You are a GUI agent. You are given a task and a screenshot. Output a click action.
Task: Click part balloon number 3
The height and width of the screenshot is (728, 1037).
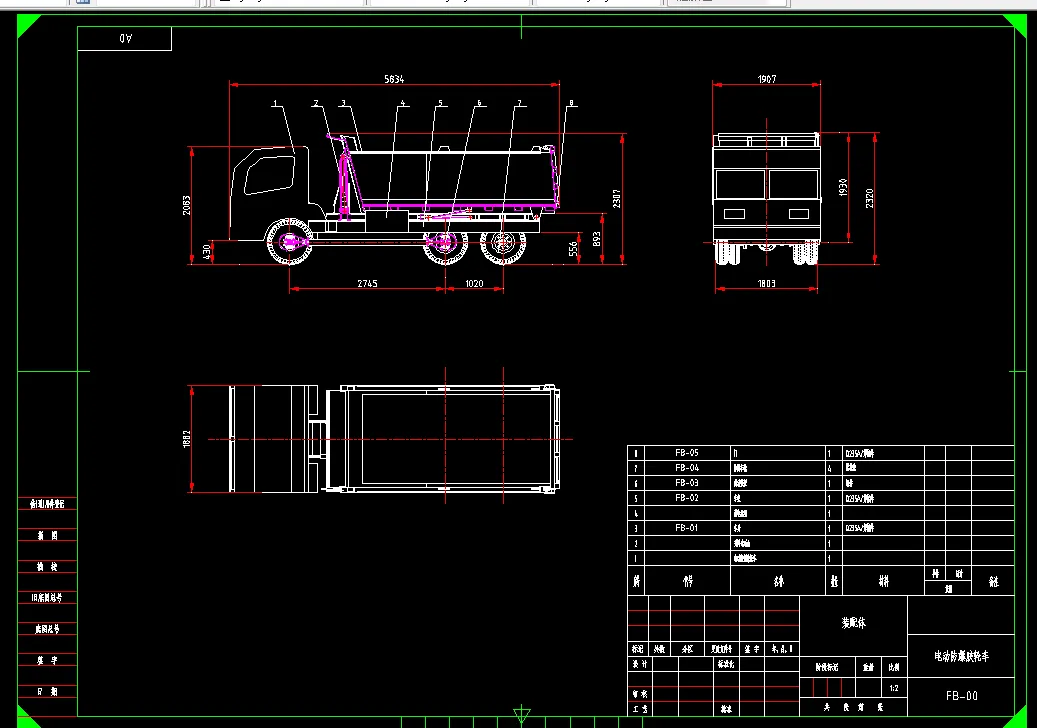pos(343,103)
